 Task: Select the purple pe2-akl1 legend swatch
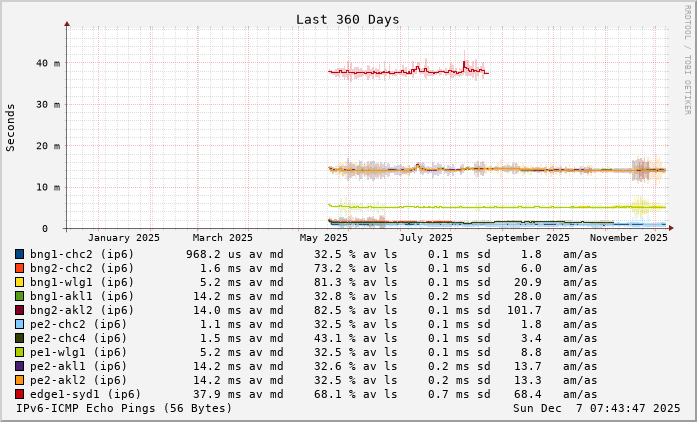(x=19, y=366)
